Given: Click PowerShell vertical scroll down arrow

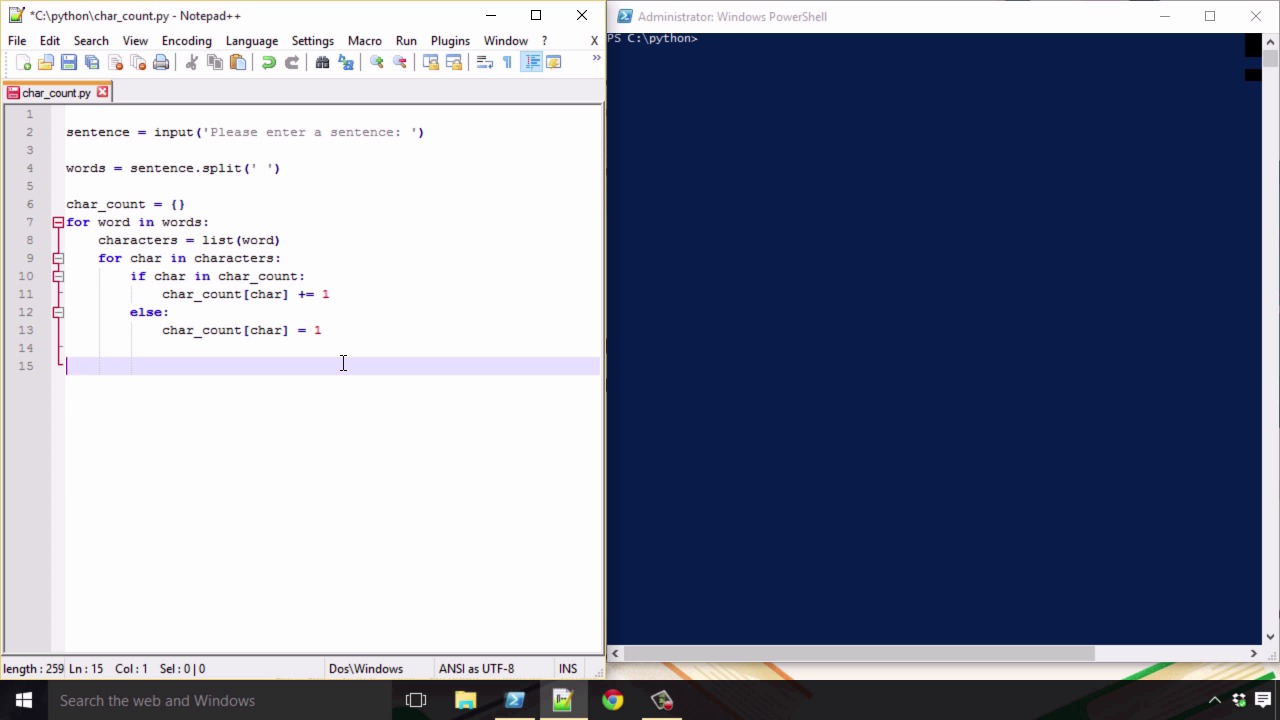Looking at the screenshot, I should pyautogui.click(x=1270, y=636).
